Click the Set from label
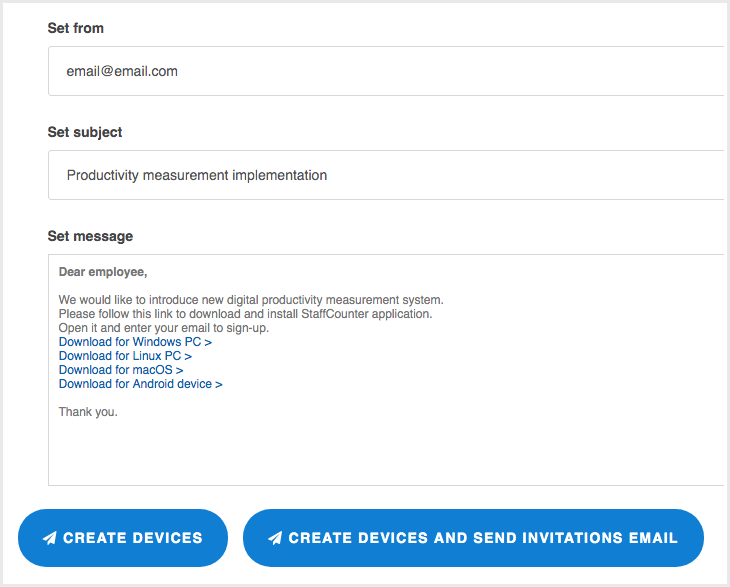The width and height of the screenshot is (730, 587). point(75,28)
